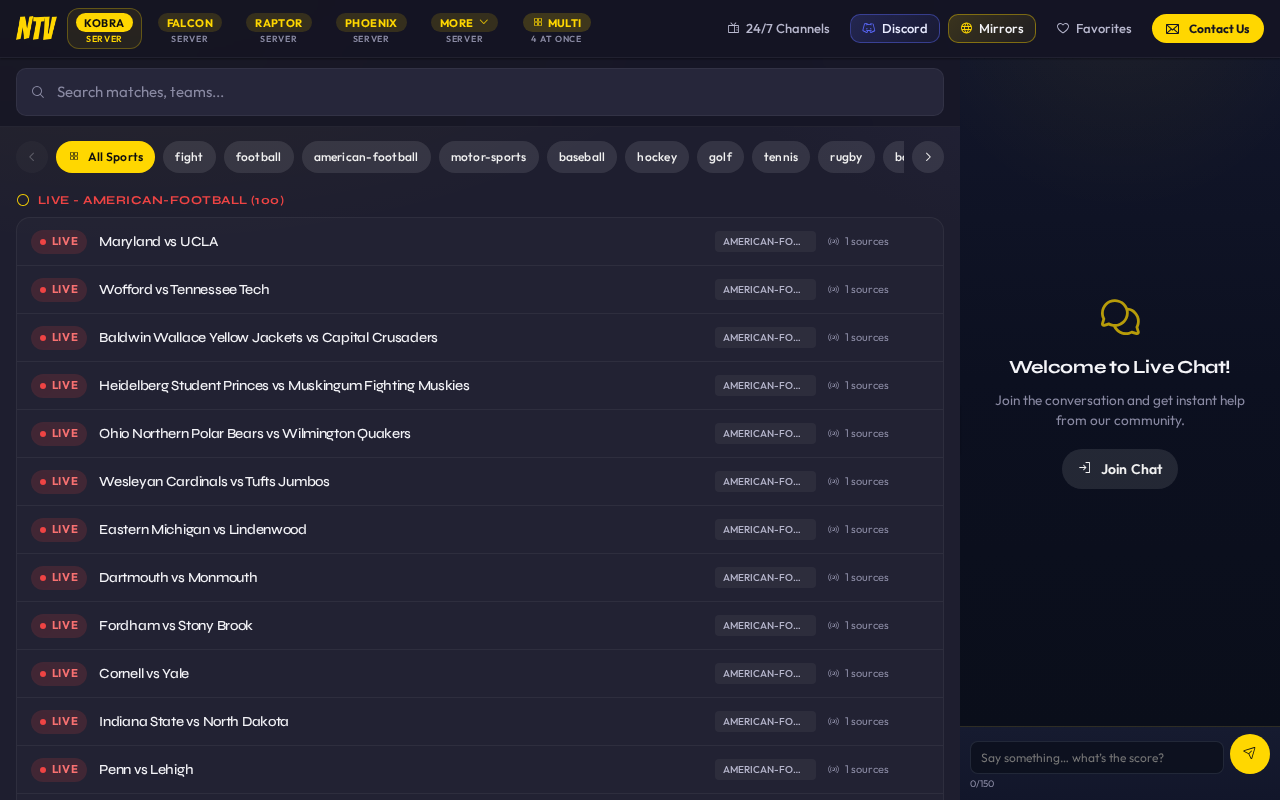The width and height of the screenshot is (1280, 800).
Task: Open 24/7 Channels TV link
Action: tap(778, 28)
